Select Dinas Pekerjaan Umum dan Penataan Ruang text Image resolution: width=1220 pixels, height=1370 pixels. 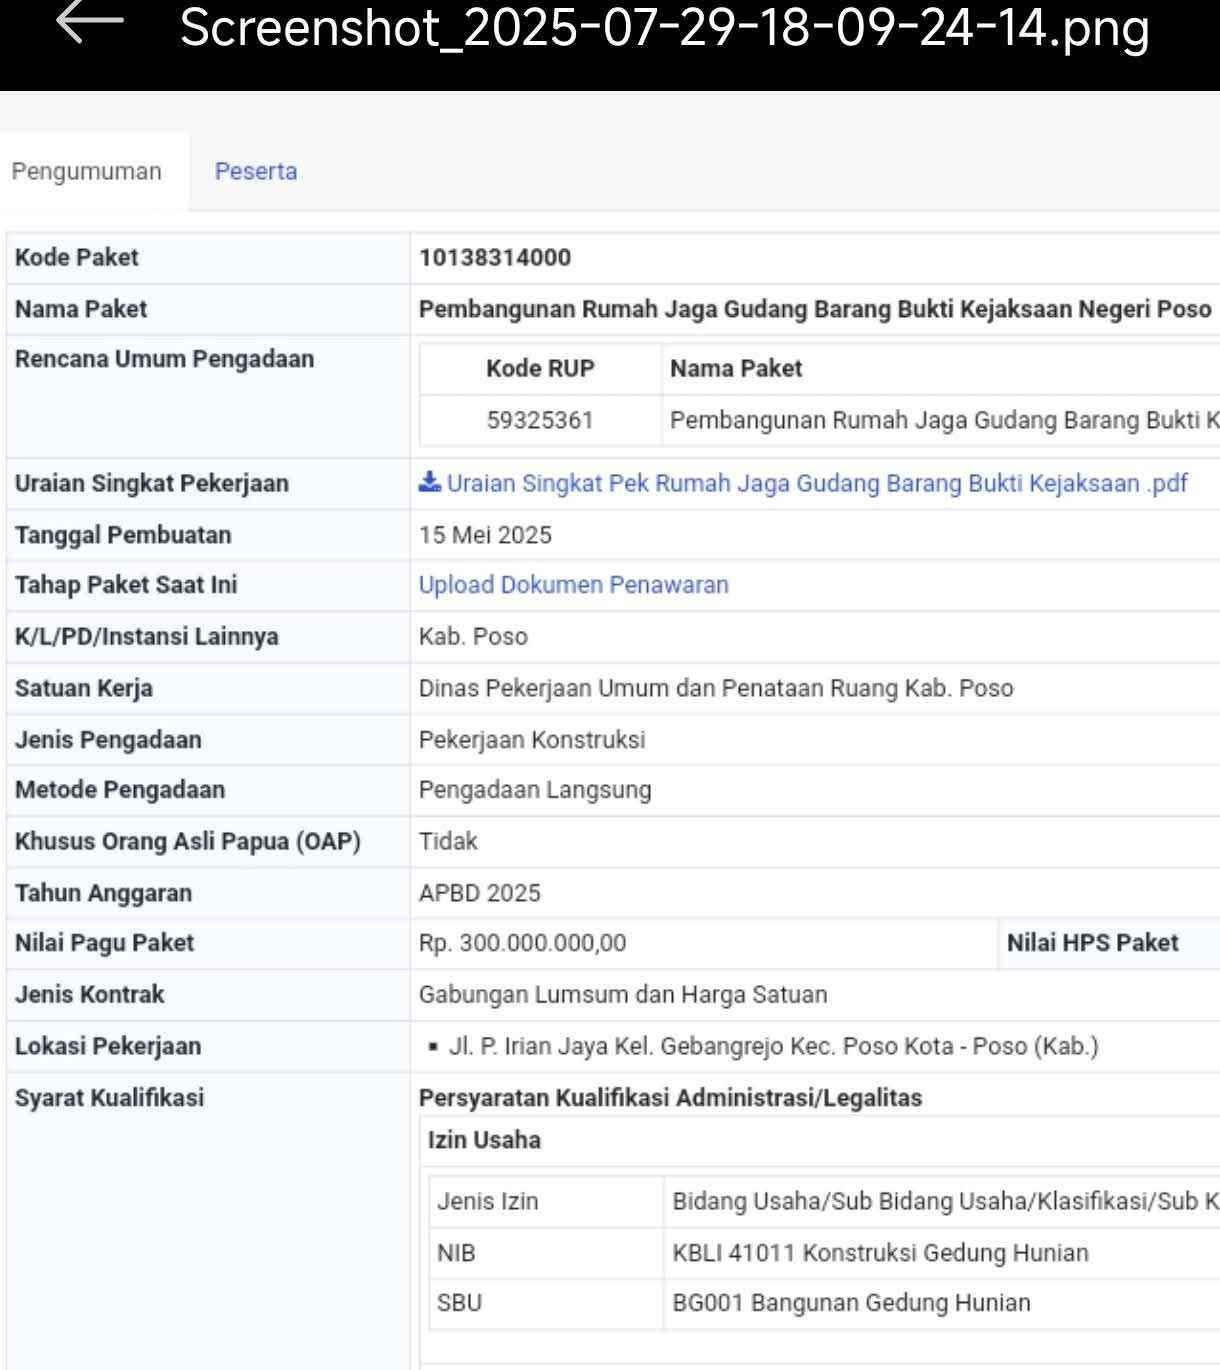click(x=716, y=688)
